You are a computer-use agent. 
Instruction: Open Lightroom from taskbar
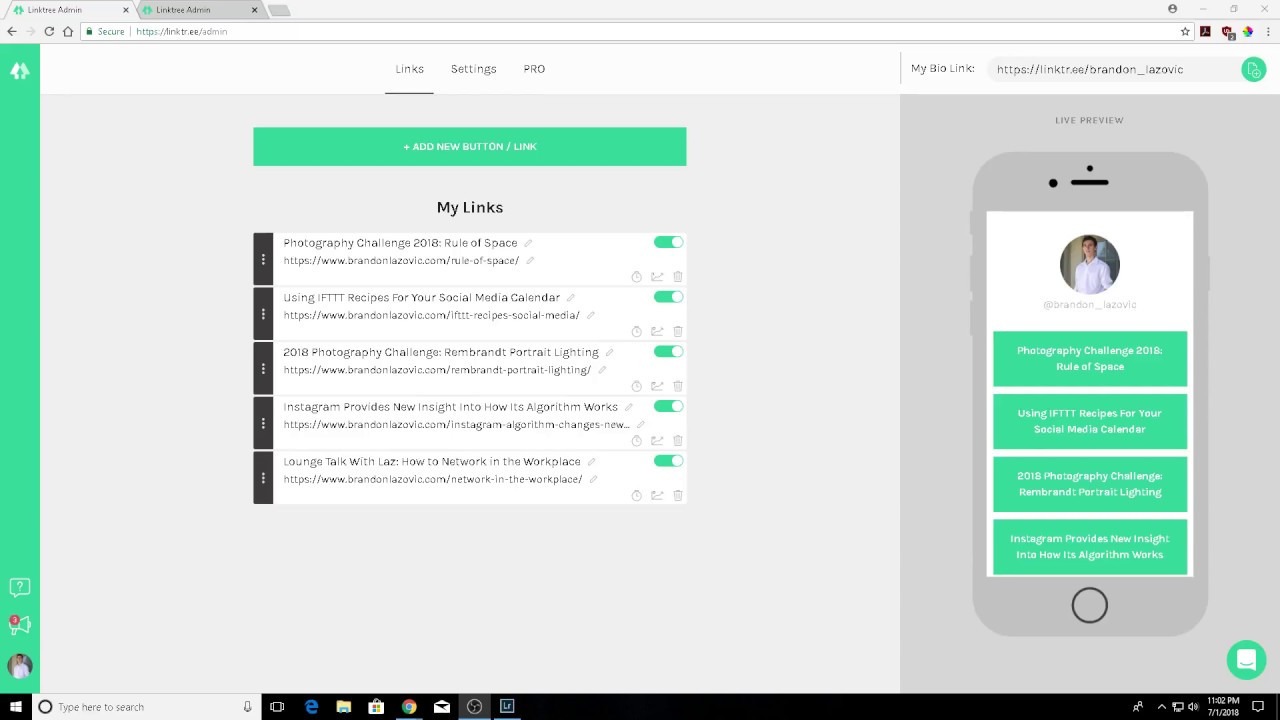tap(507, 707)
